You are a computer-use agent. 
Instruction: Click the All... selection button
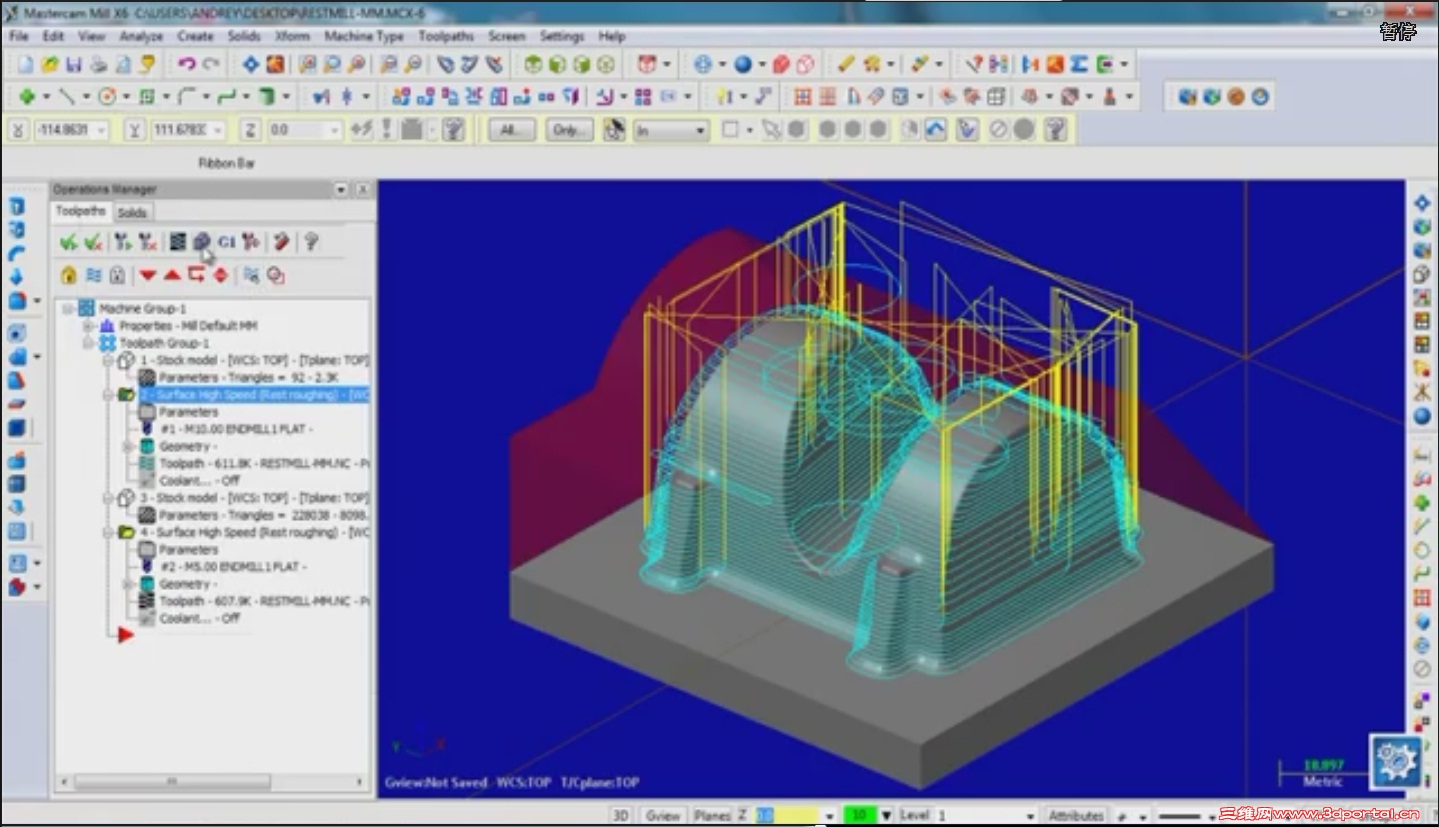pos(511,130)
